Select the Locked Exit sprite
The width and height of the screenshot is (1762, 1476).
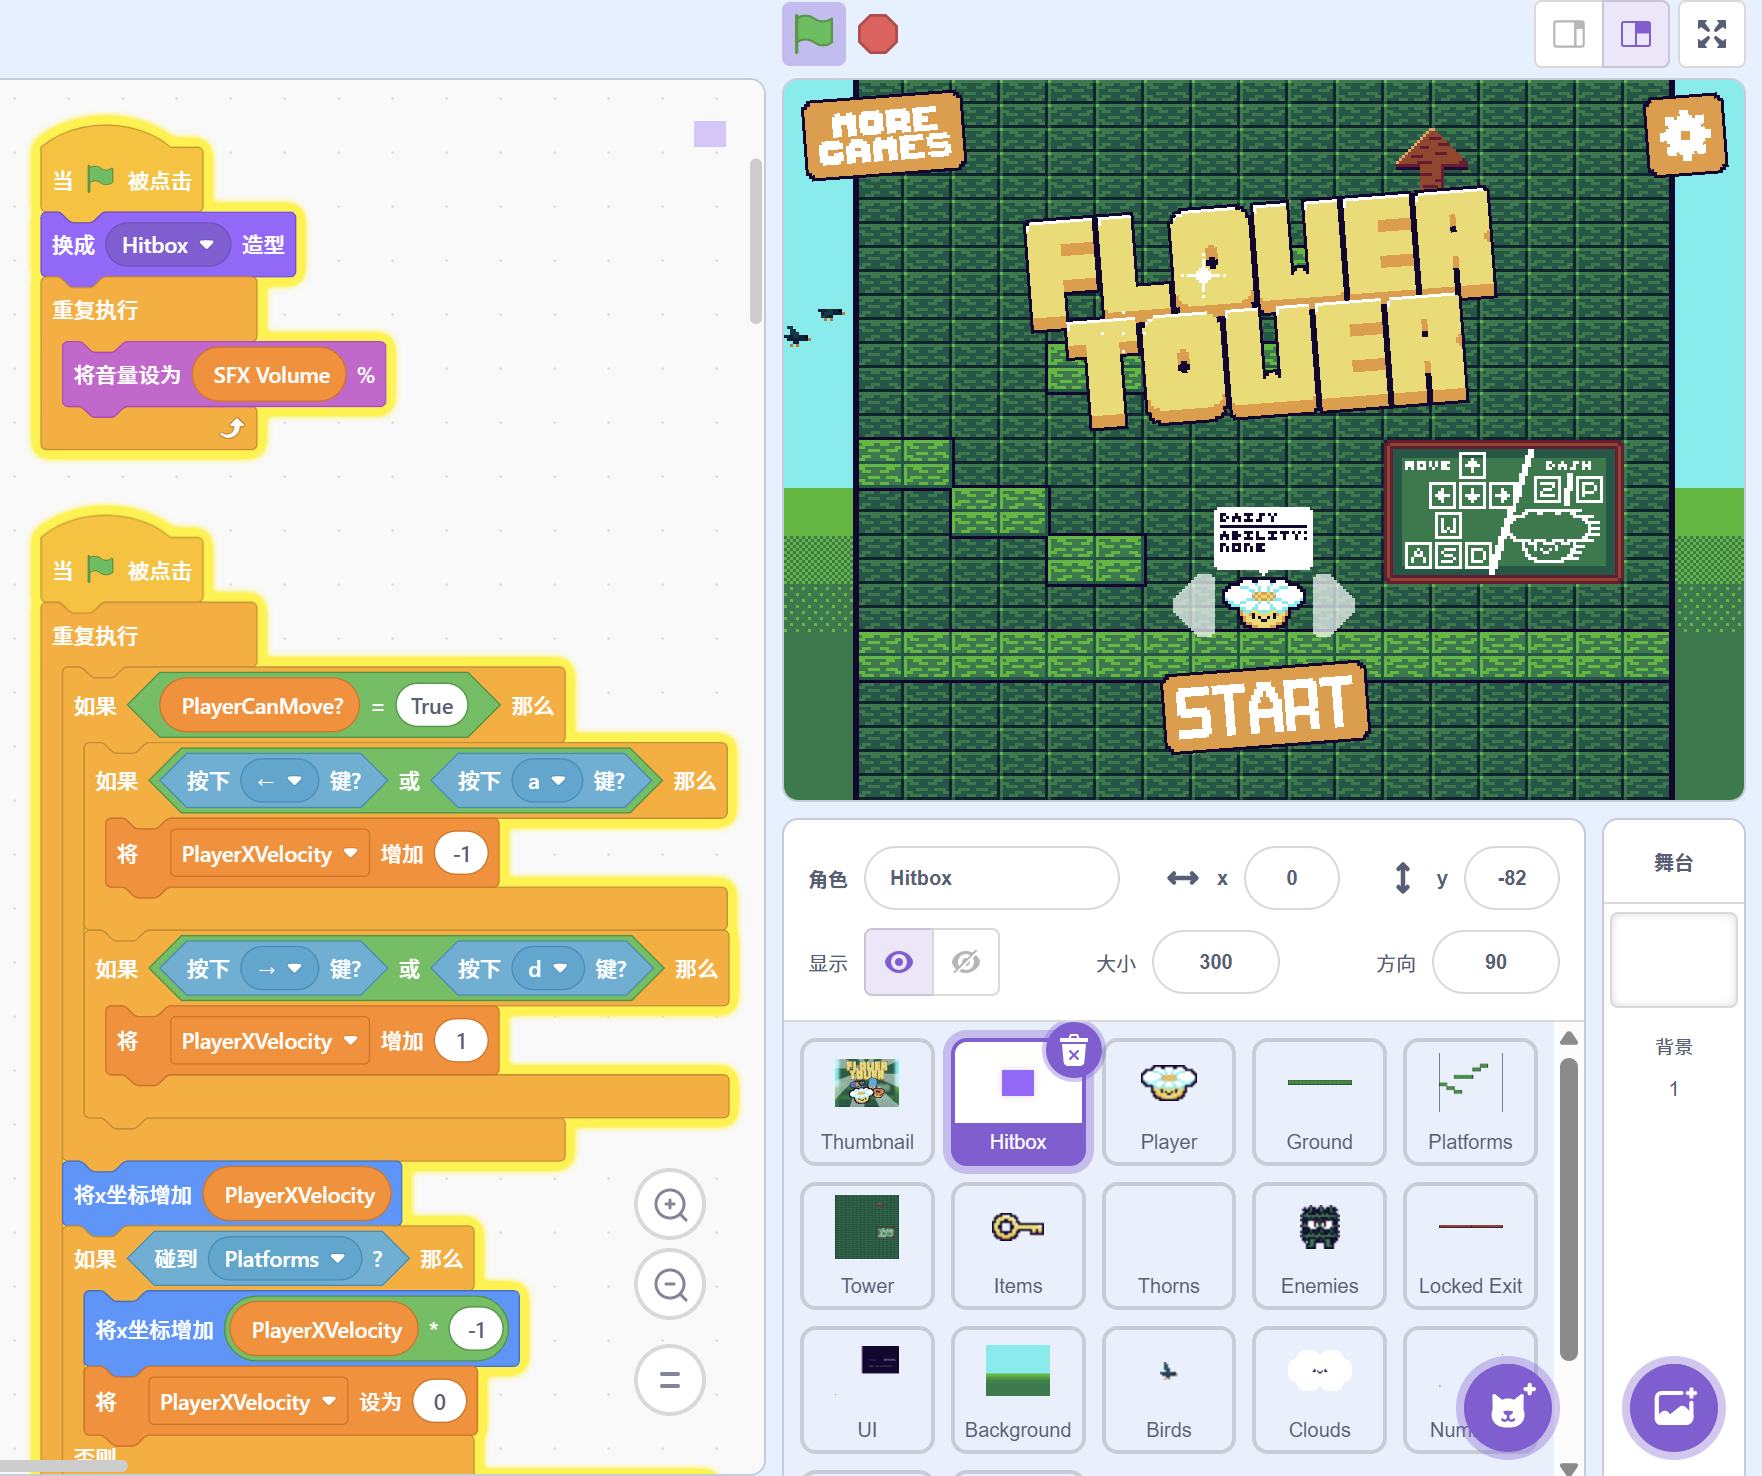pos(1470,1246)
